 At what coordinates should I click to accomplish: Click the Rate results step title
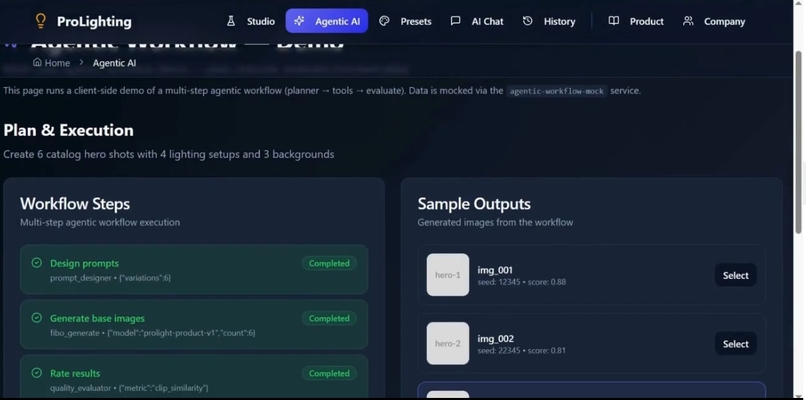75,373
